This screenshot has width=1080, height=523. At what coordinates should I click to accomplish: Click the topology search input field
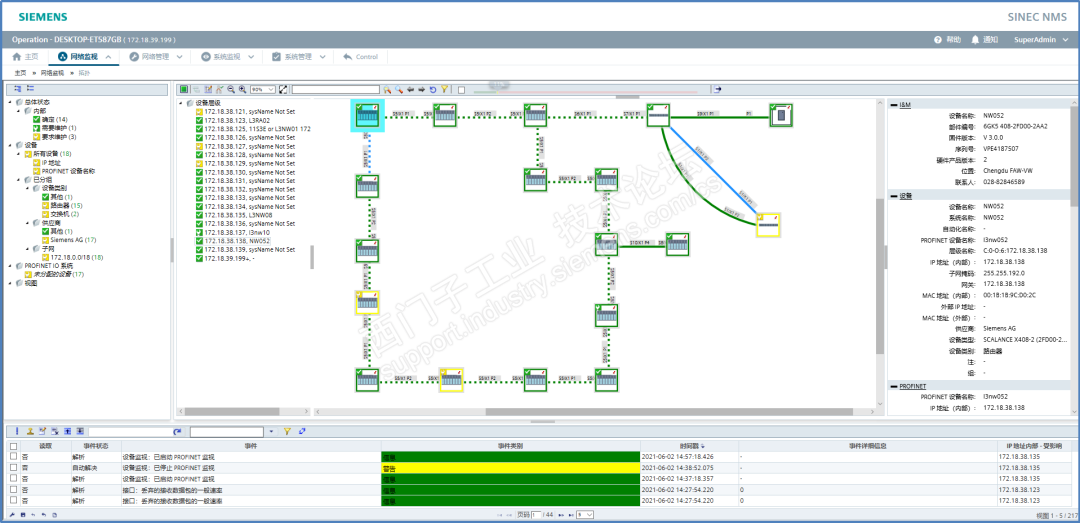(x=335, y=90)
